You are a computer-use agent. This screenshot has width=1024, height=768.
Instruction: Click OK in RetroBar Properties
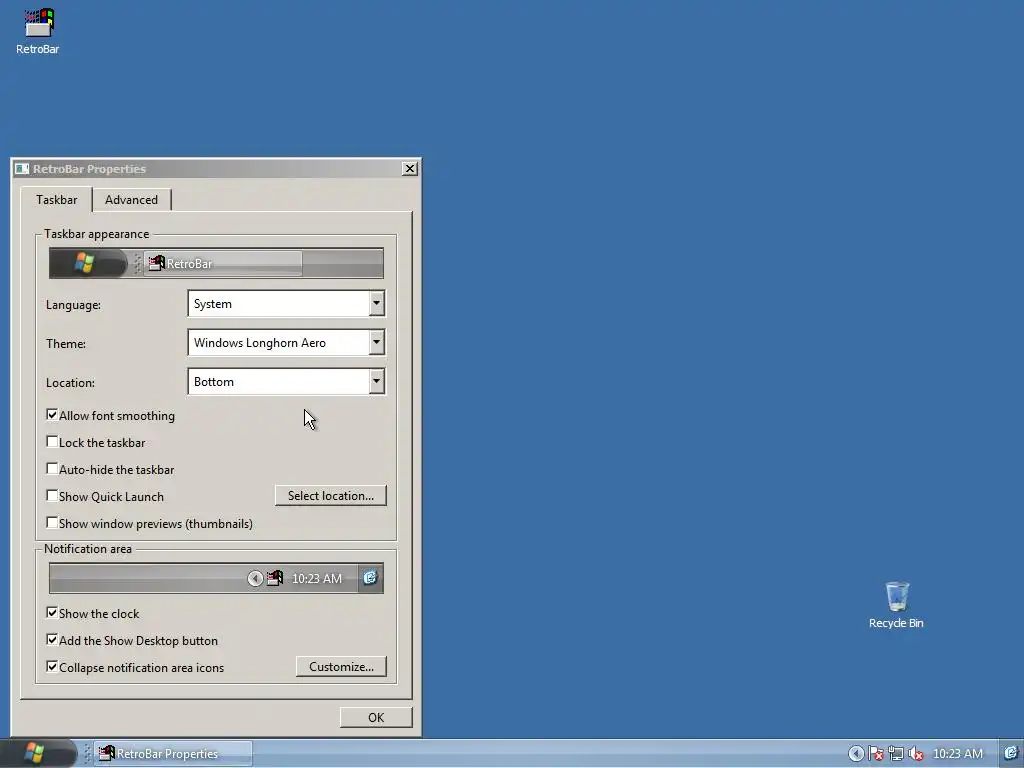point(376,717)
